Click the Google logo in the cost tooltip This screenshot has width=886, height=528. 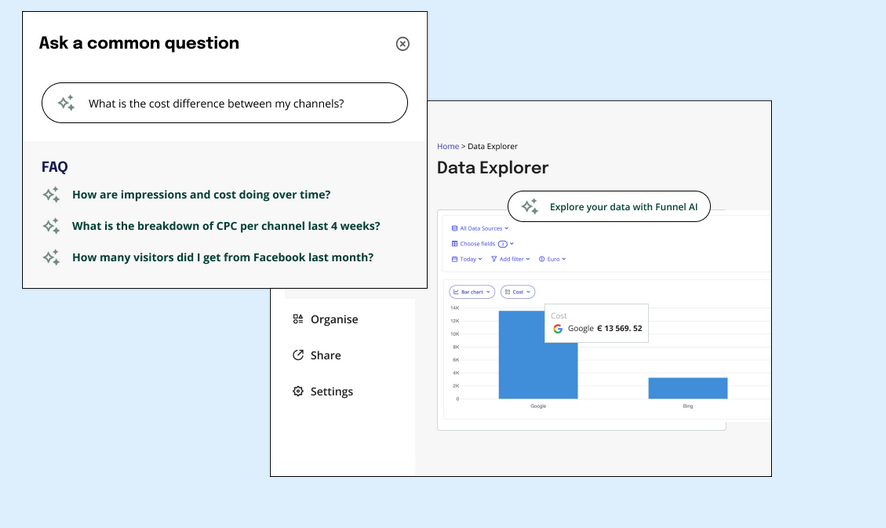(x=558, y=328)
